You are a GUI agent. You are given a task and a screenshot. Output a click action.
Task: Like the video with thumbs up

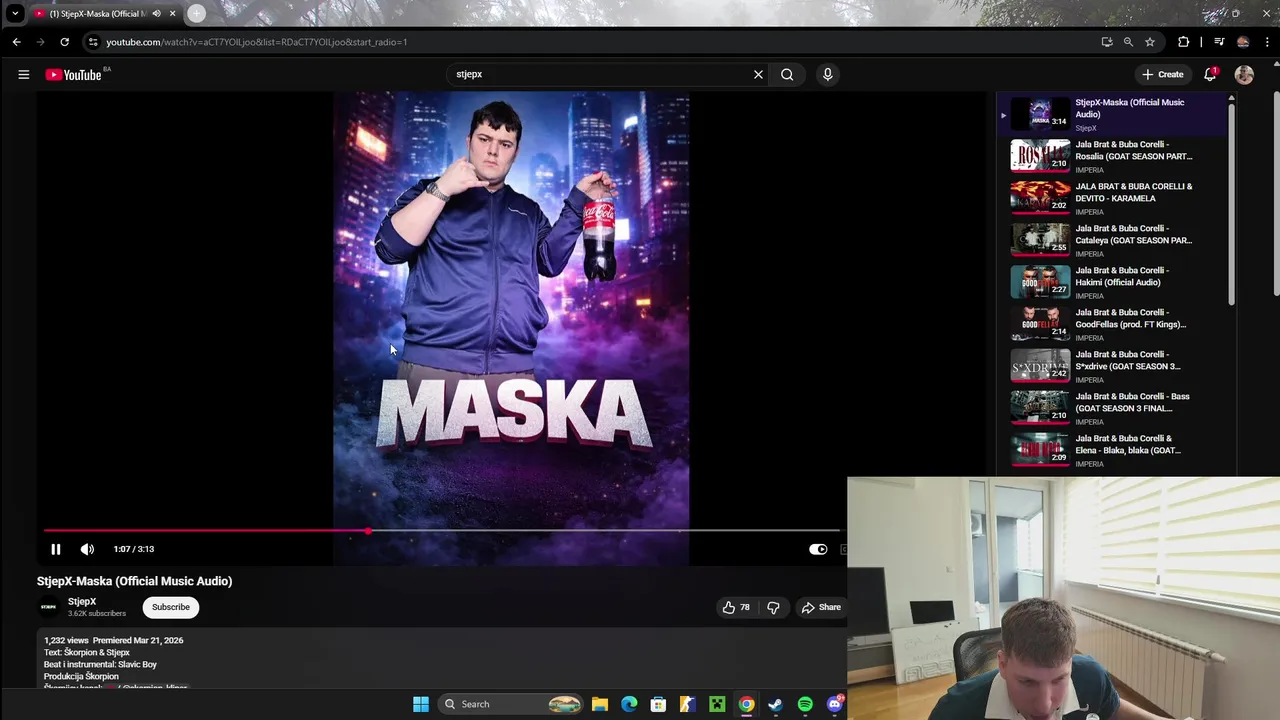coord(736,607)
